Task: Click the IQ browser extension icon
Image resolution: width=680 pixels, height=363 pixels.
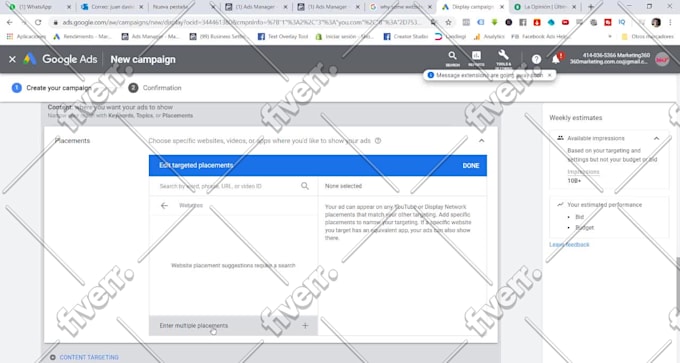Action: click(x=622, y=22)
